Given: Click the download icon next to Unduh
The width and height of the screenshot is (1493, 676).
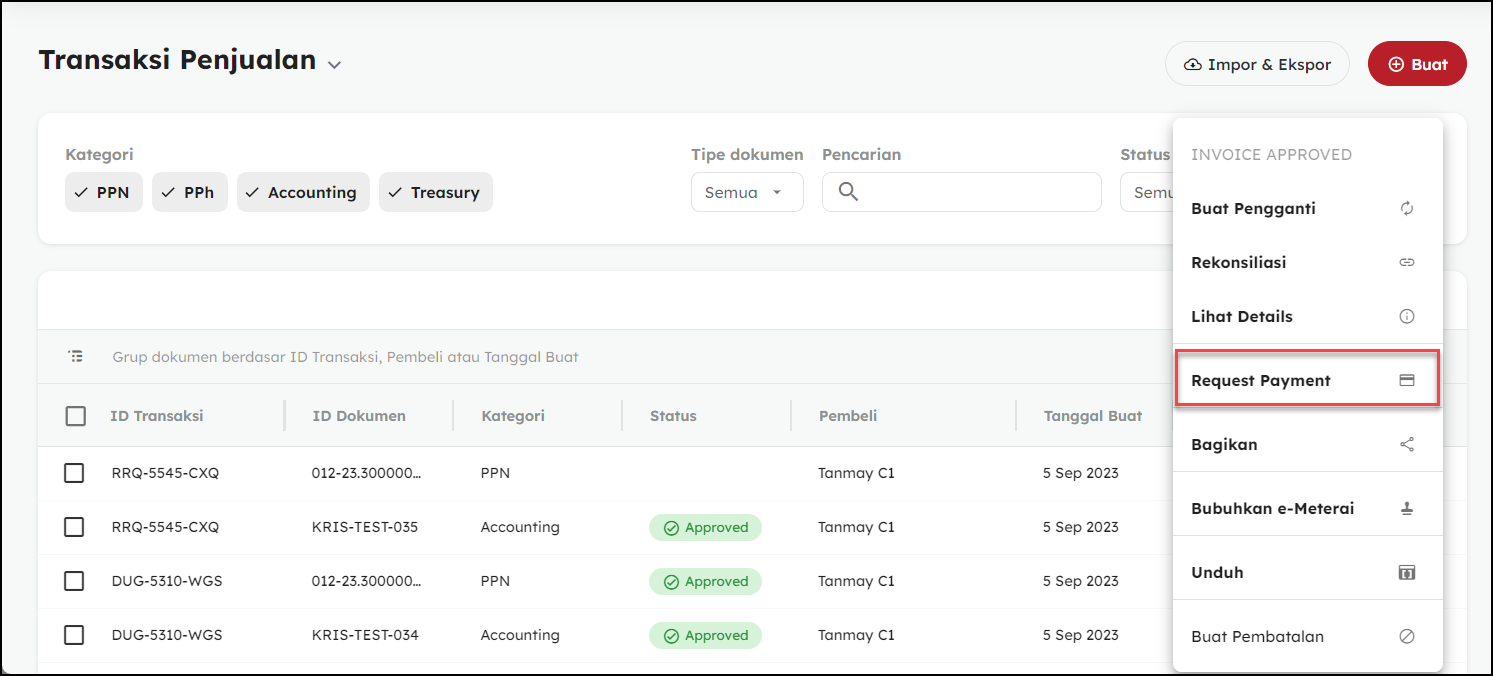Looking at the screenshot, I should click(1406, 573).
